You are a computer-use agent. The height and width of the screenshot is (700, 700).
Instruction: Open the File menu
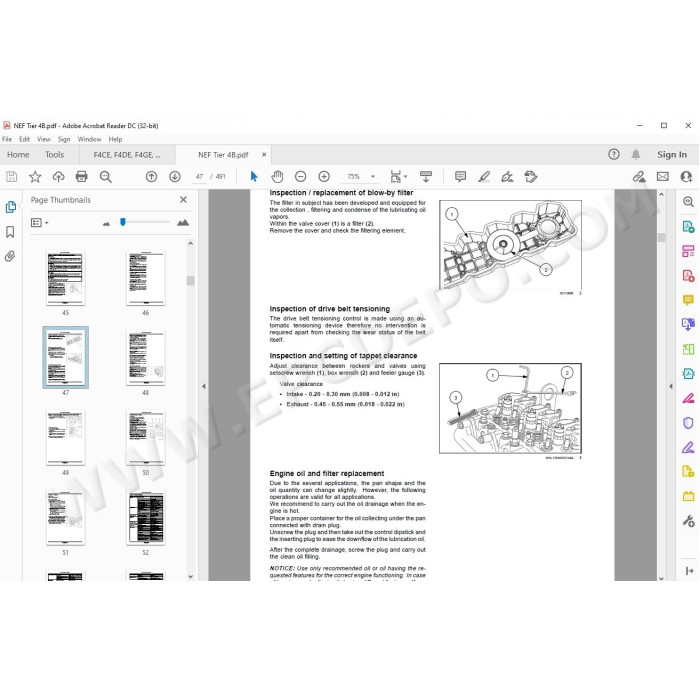(7, 139)
